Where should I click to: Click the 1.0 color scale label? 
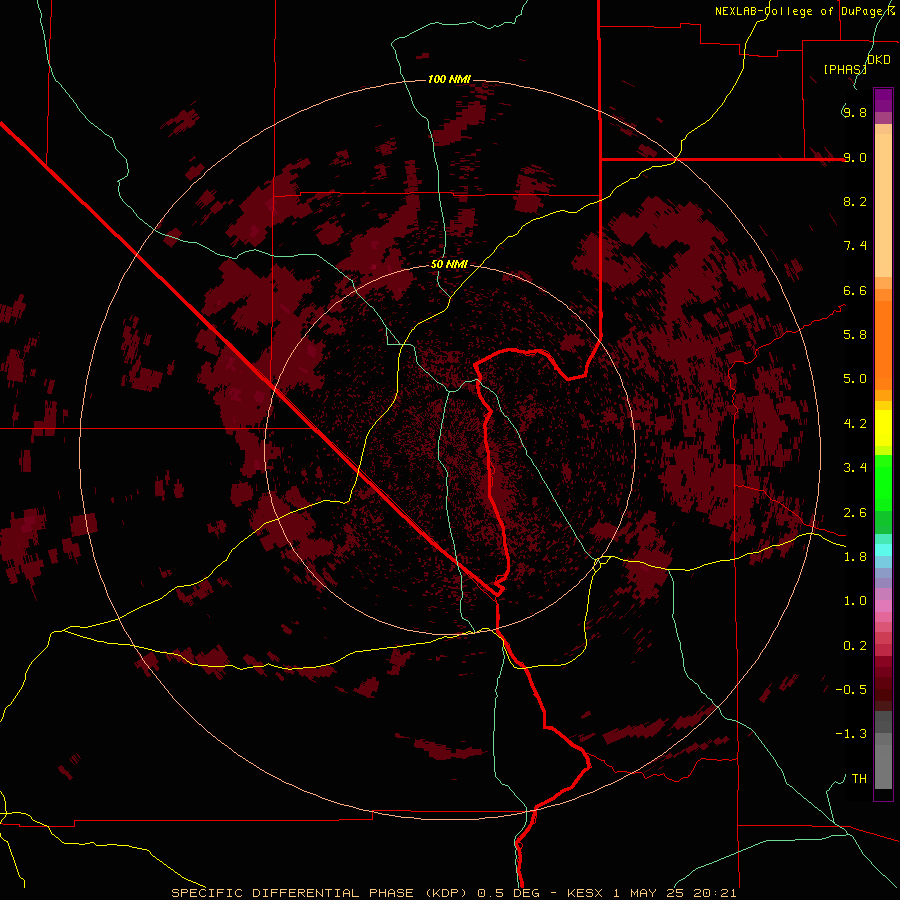[855, 601]
